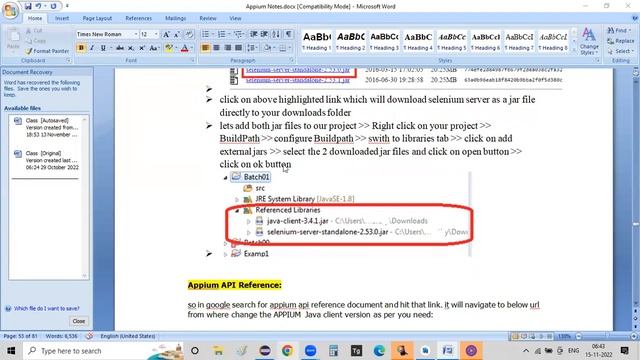Switch to the Insert tab
Image resolution: width=640 pixels, height=360 pixels.
tap(62, 18)
